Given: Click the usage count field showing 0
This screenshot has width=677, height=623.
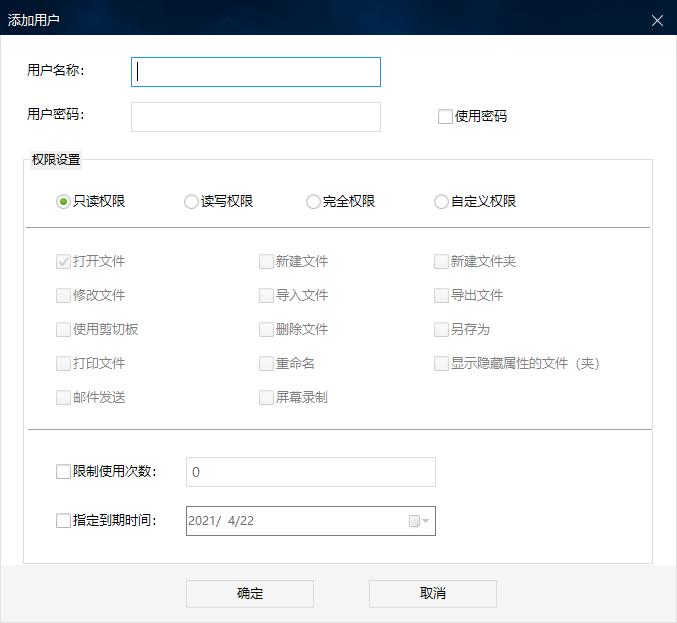Looking at the screenshot, I should click(x=310, y=472).
